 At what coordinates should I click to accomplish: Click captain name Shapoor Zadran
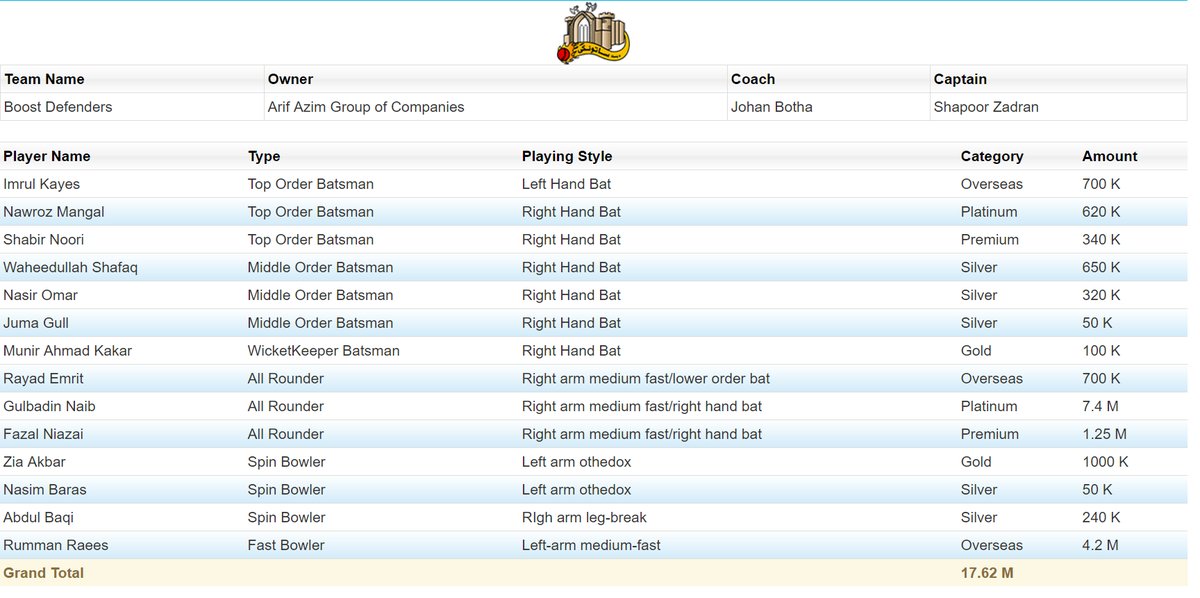coord(986,107)
